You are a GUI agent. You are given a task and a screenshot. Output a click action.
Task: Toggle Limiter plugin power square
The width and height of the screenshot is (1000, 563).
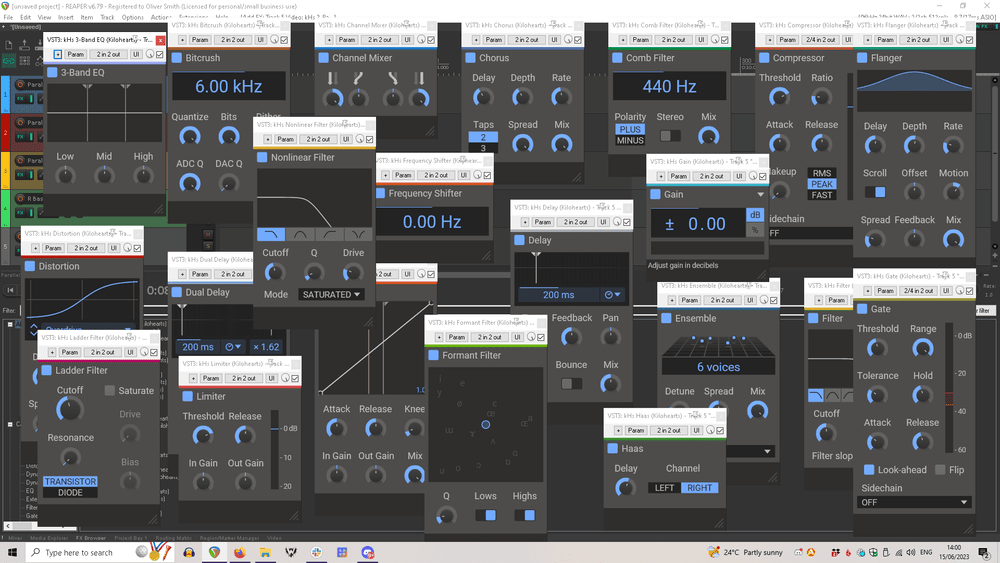(x=188, y=396)
